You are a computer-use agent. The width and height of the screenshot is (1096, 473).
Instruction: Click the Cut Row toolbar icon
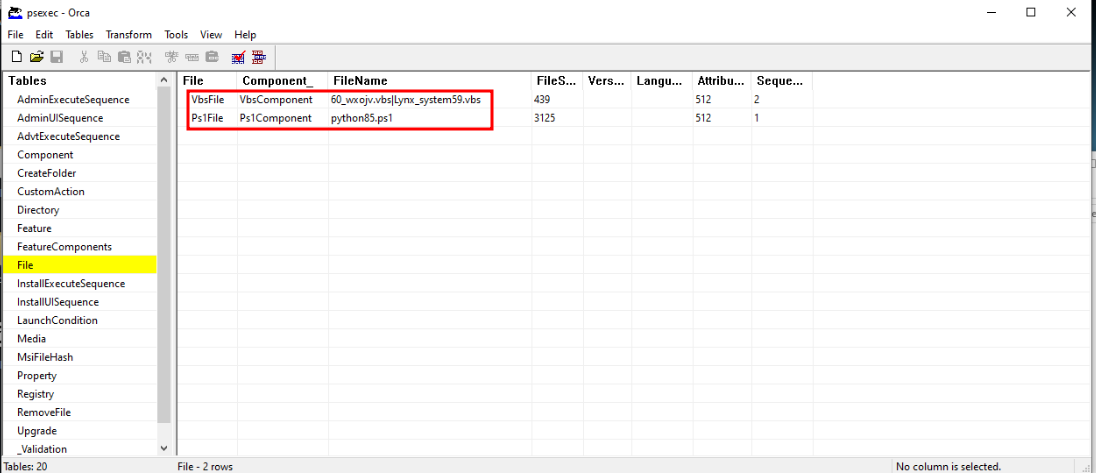click(x=171, y=57)
